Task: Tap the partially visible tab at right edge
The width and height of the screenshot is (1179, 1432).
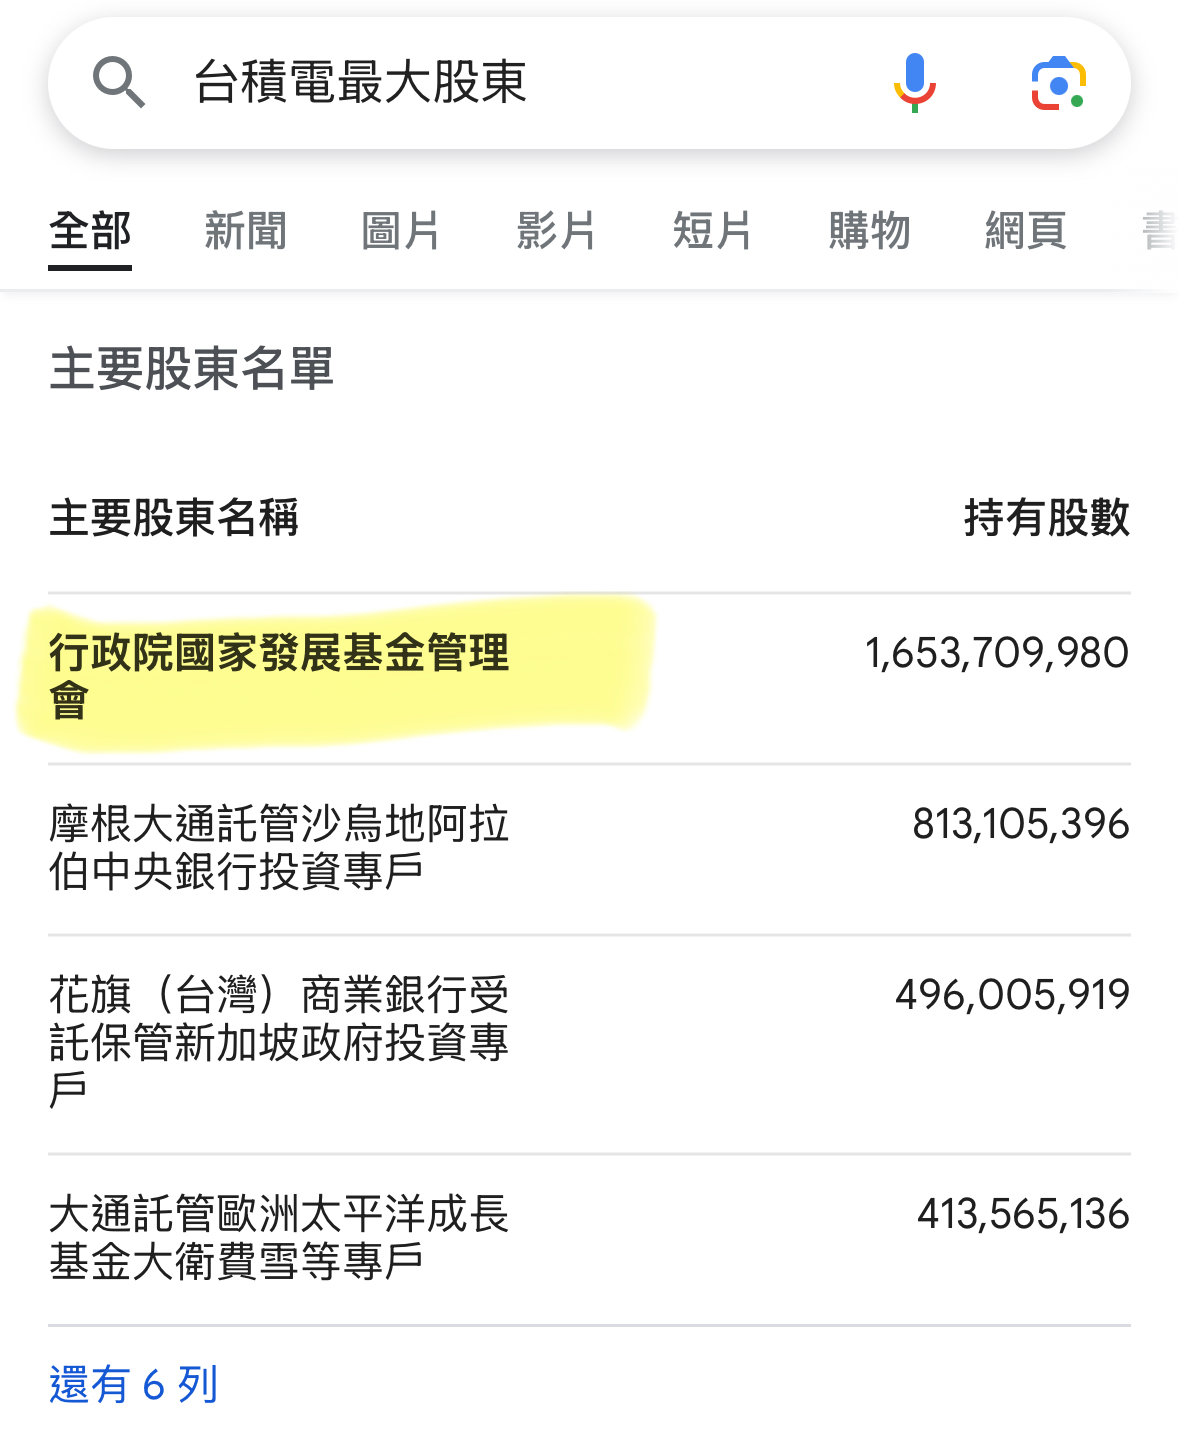Action: 1159,231
